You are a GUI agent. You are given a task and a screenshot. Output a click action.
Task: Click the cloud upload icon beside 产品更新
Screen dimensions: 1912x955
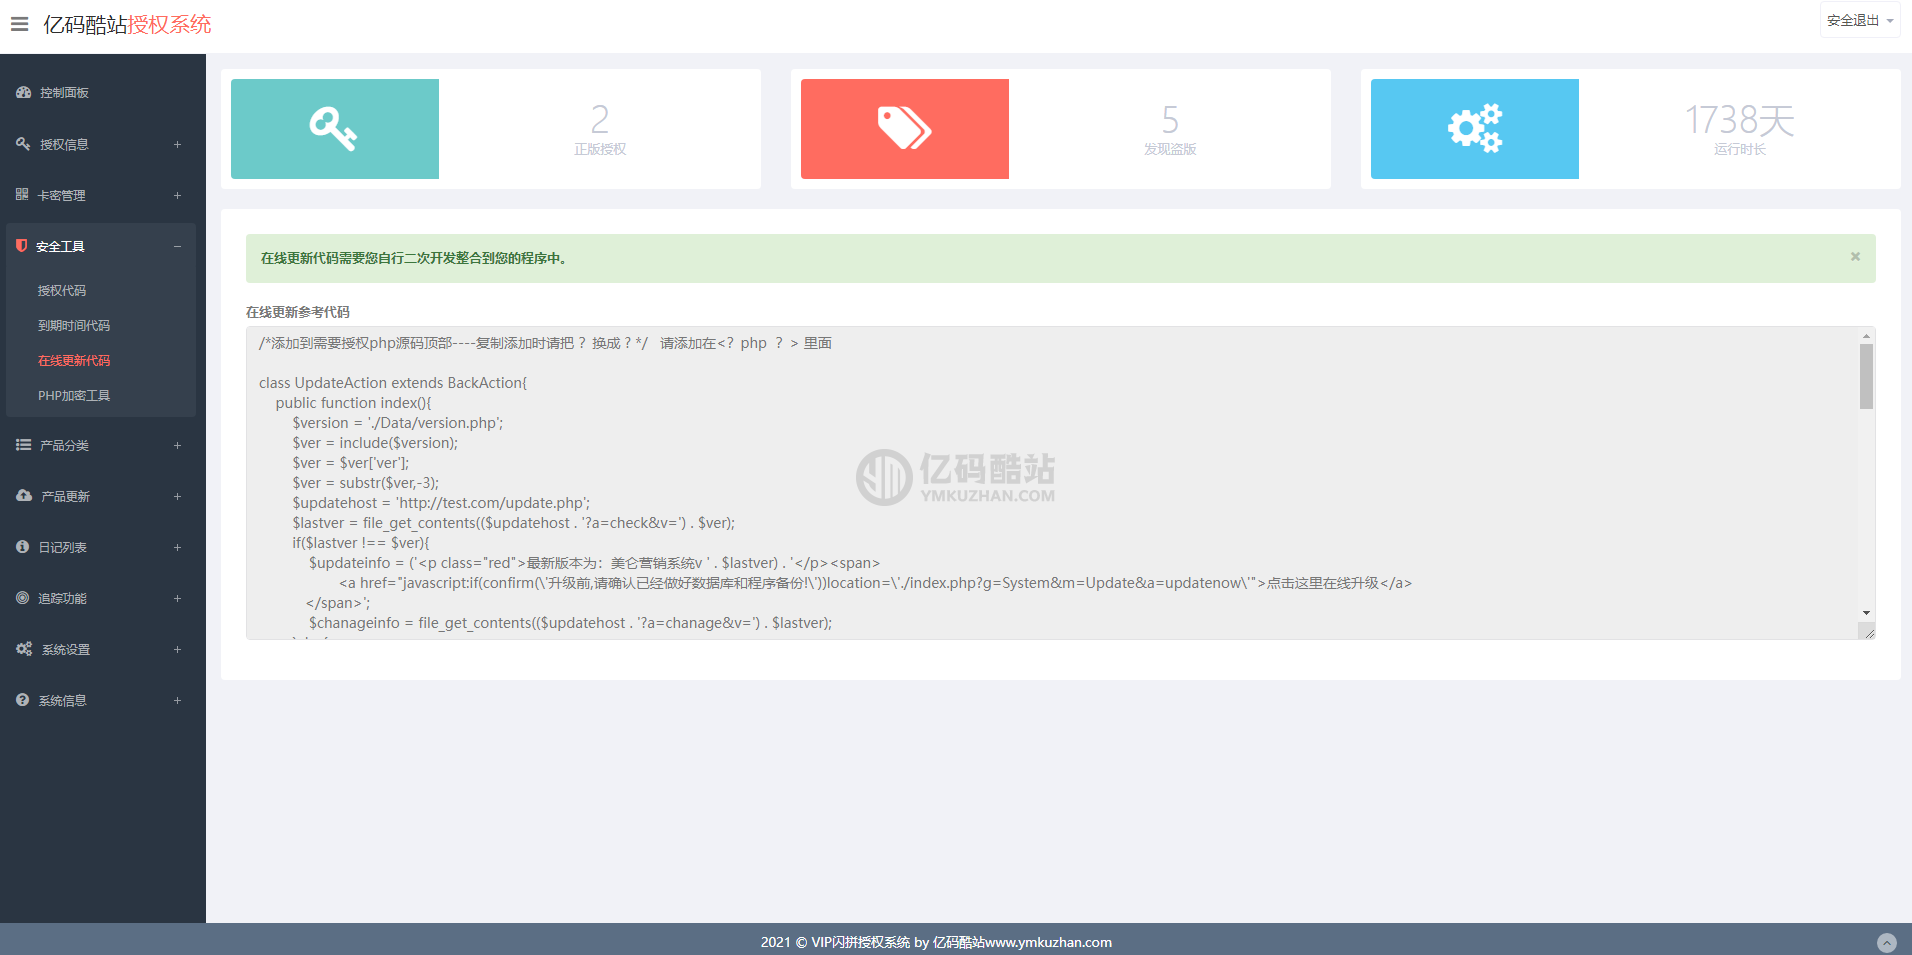pos(24,495)
